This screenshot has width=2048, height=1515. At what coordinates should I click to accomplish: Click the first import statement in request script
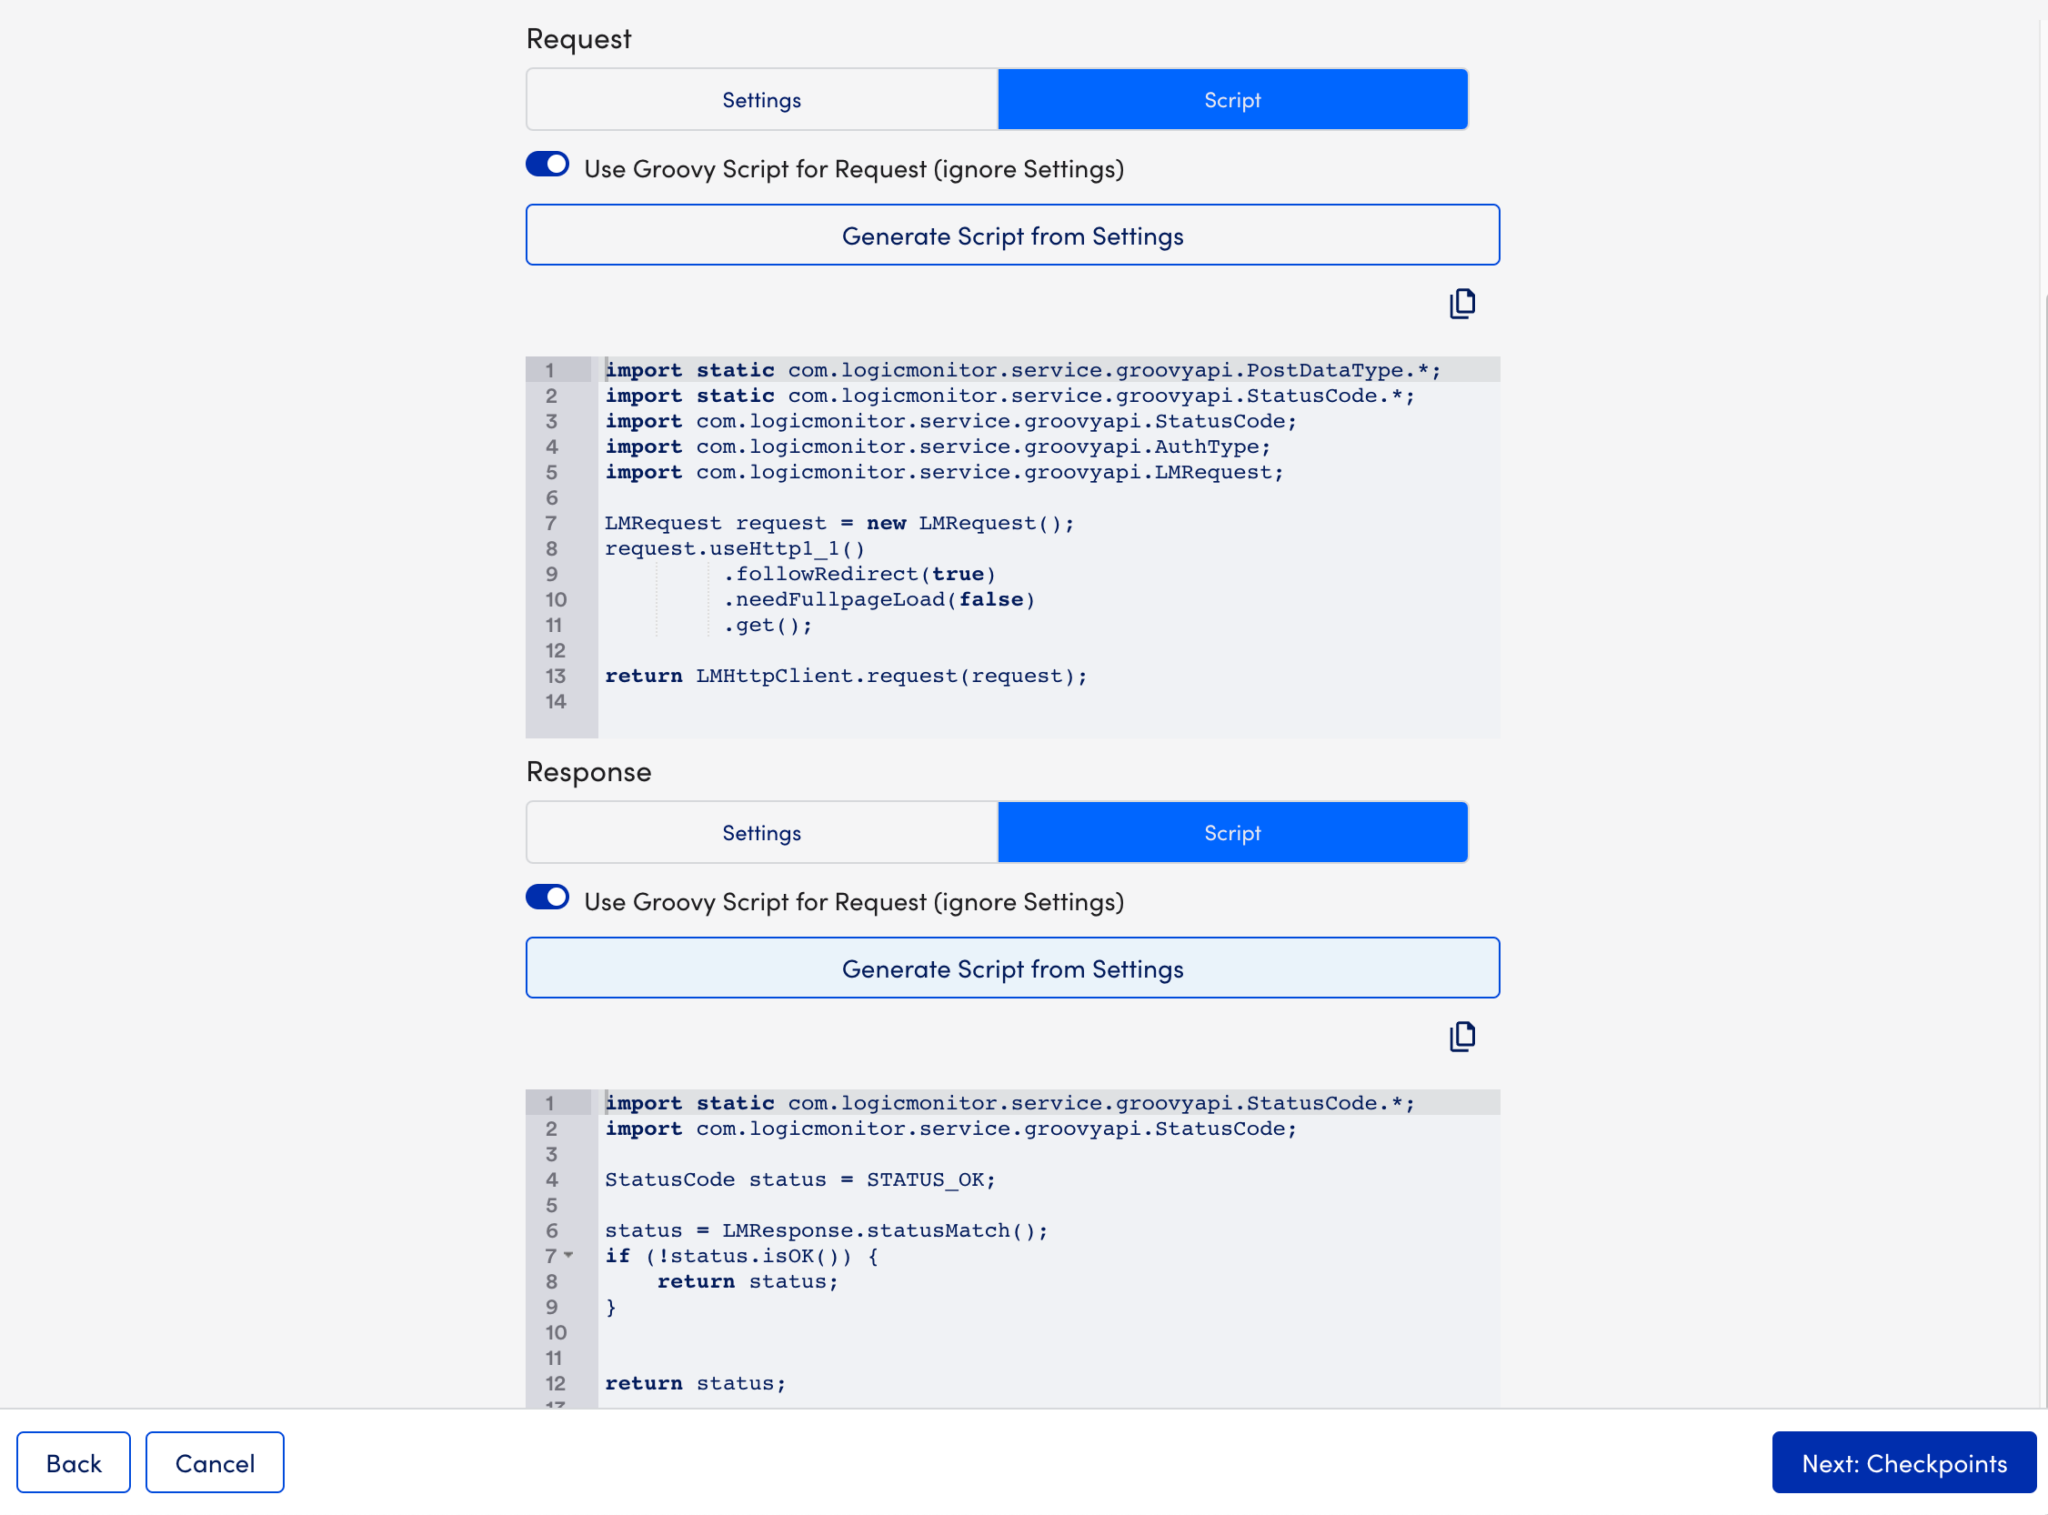(x=1021, y=369)
